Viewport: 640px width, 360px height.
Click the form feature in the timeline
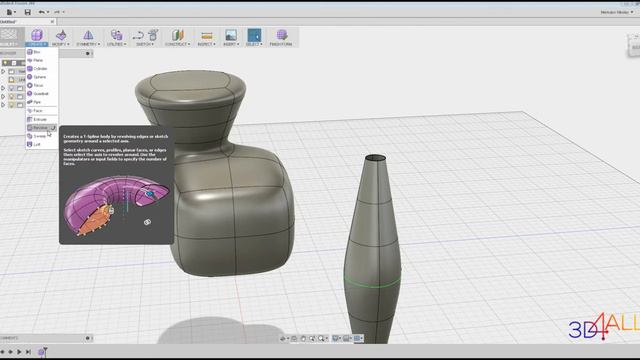[x=41, y=352]
